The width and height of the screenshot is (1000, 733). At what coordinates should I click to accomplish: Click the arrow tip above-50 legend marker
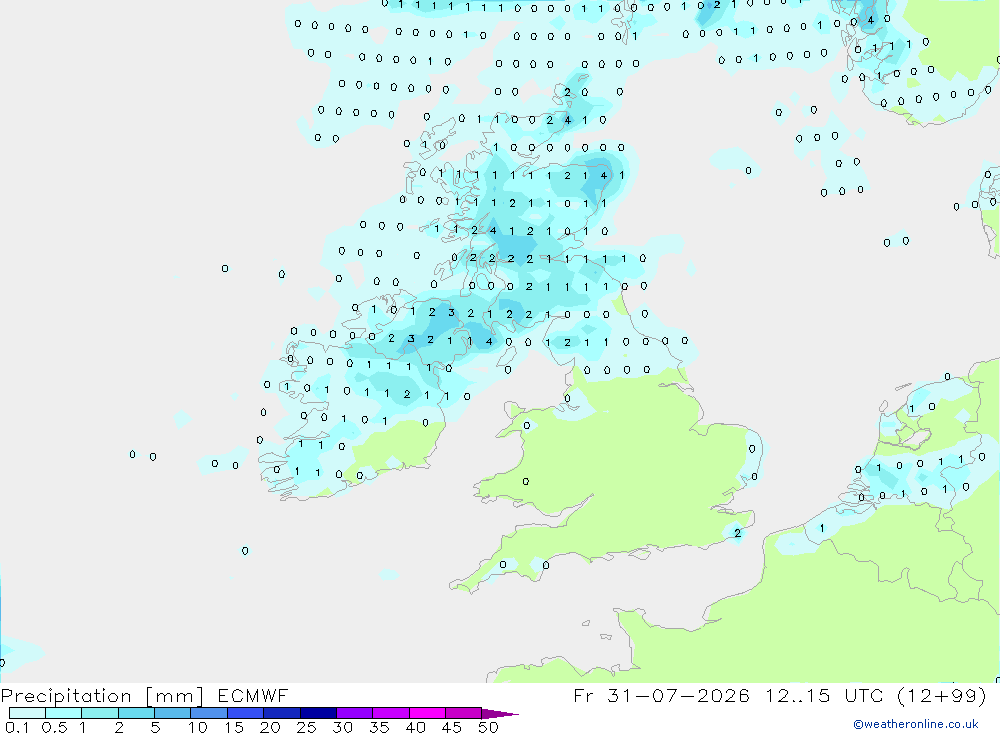coord(500,713)
